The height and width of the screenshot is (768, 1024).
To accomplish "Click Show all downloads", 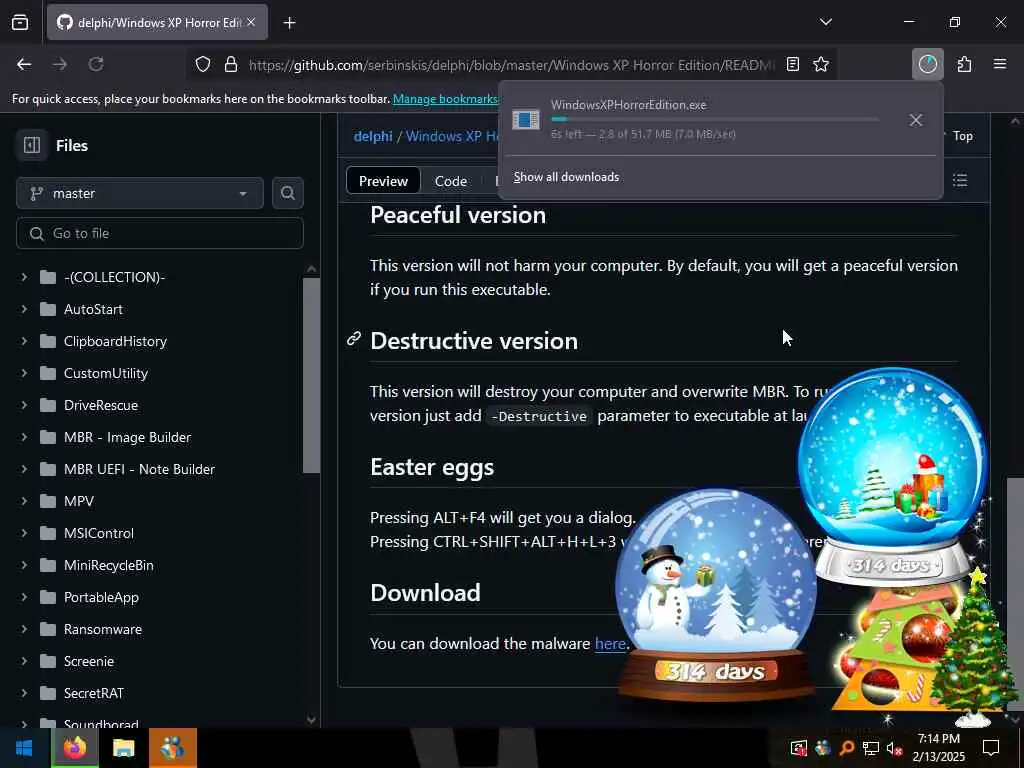I will 566,177.
